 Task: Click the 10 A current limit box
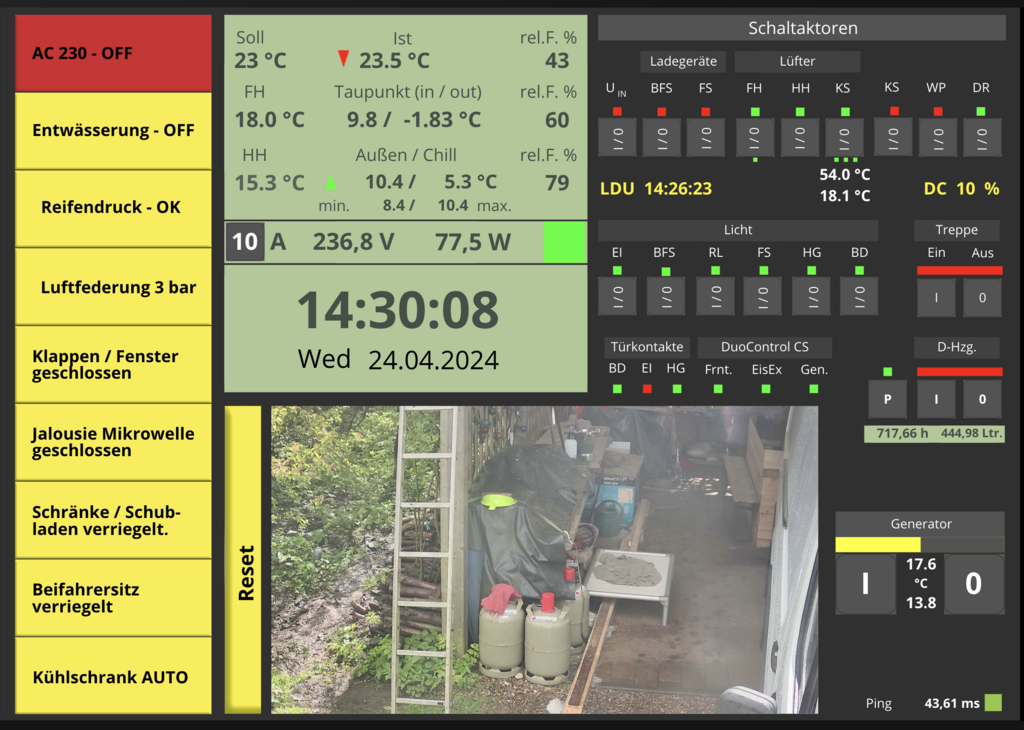(x=245, y=242)
